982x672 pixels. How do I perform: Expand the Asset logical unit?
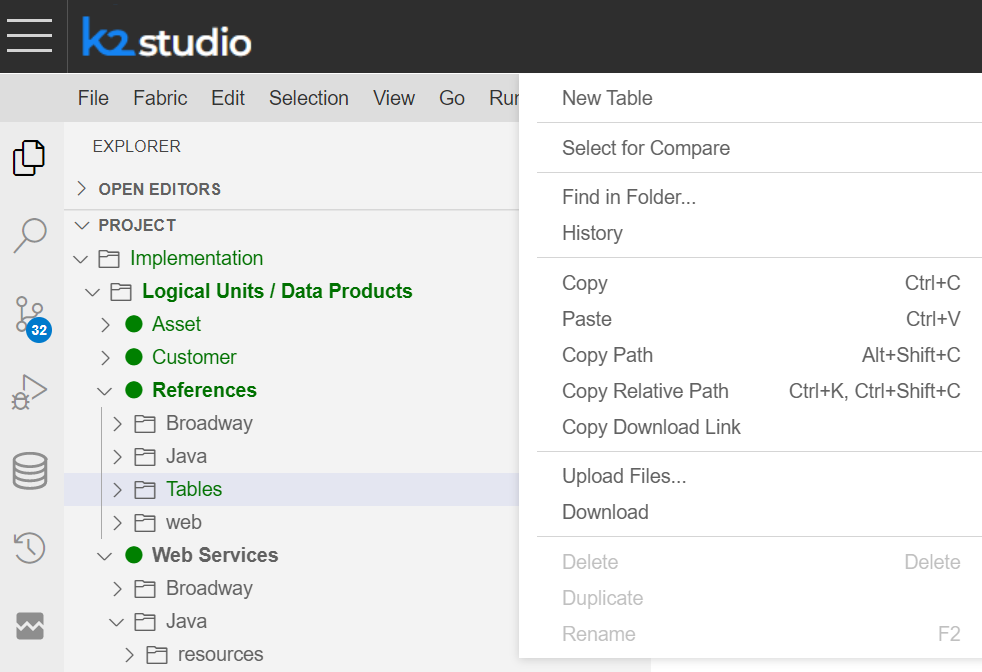[x=106, y=325]
